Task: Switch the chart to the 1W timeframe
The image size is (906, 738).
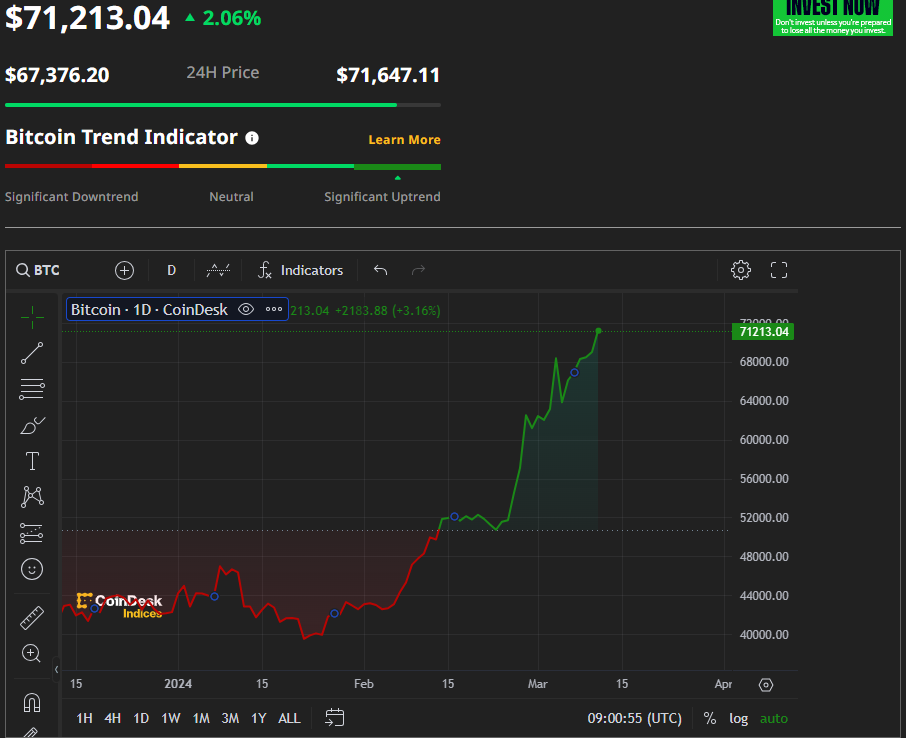Action: pyautogui.click(x=171, y=718)
